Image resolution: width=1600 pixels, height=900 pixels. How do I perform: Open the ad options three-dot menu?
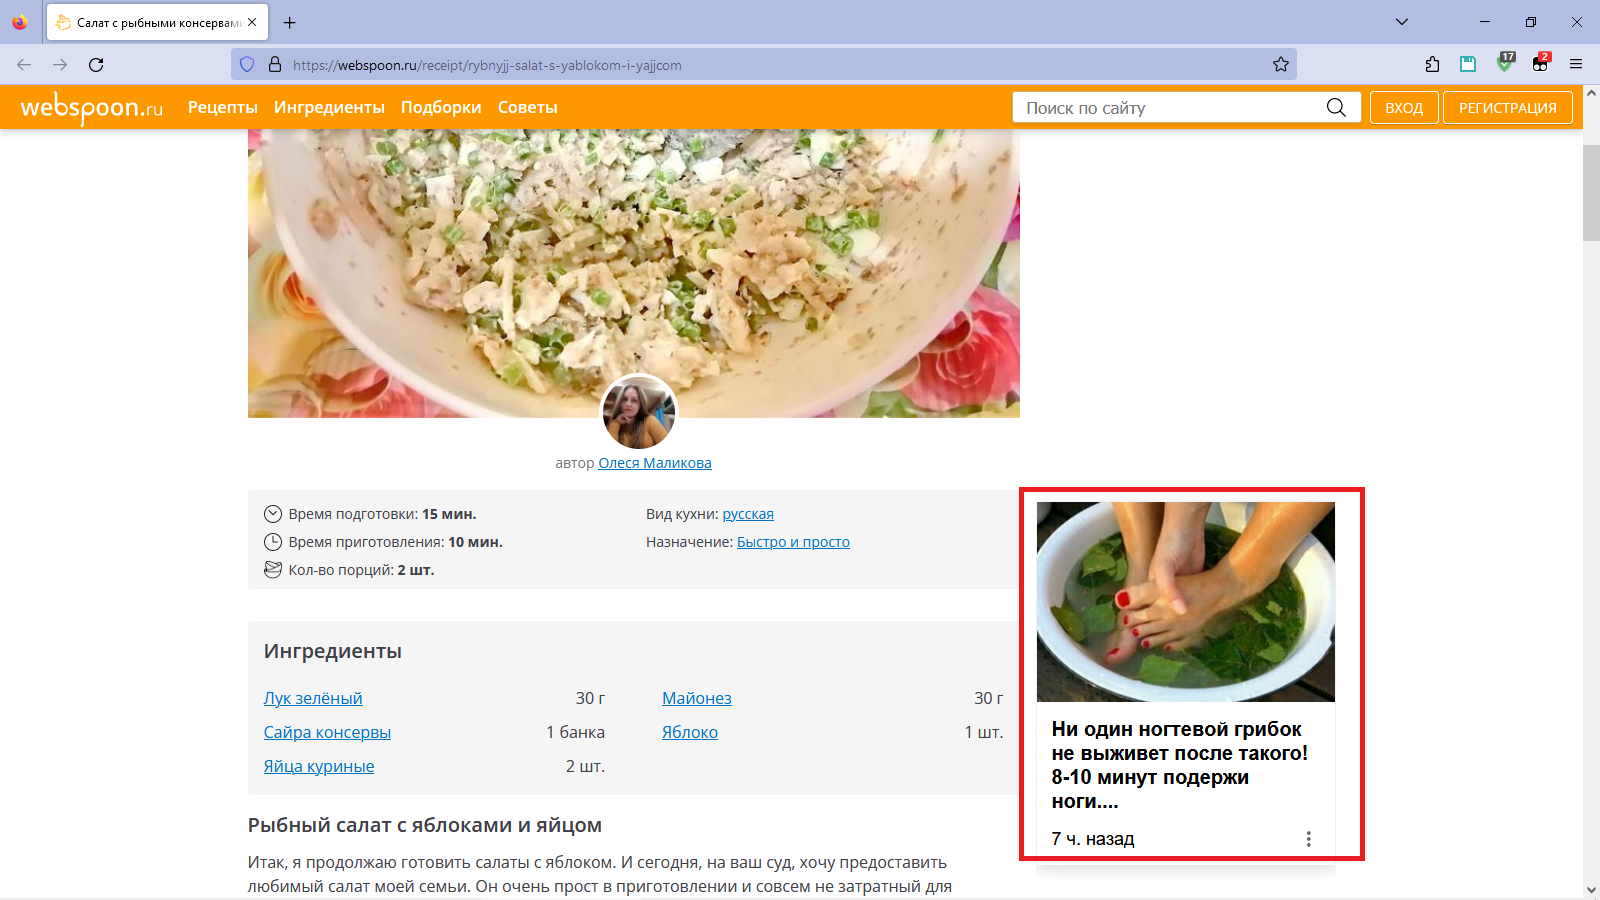(1309, 839)
